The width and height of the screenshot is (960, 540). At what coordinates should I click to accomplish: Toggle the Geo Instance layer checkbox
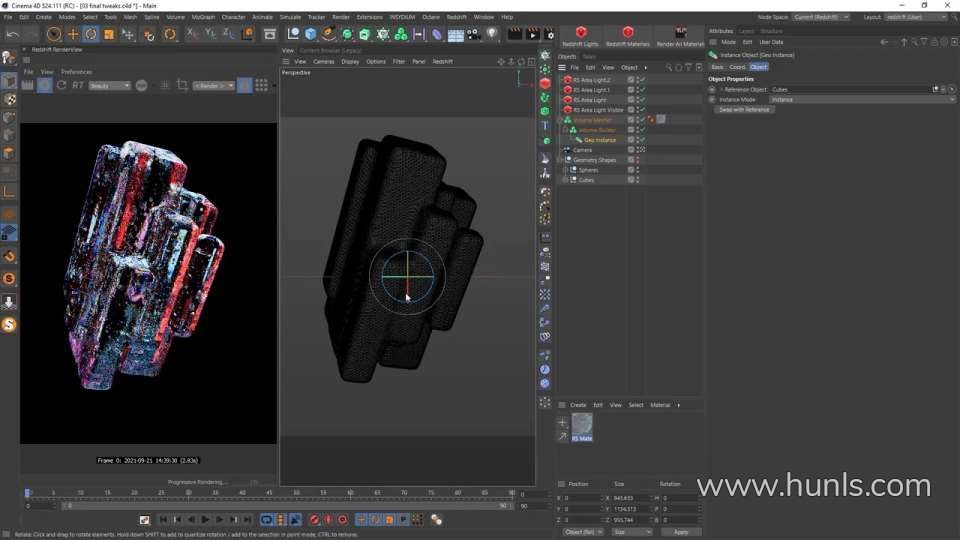click(x=631, y=140)
